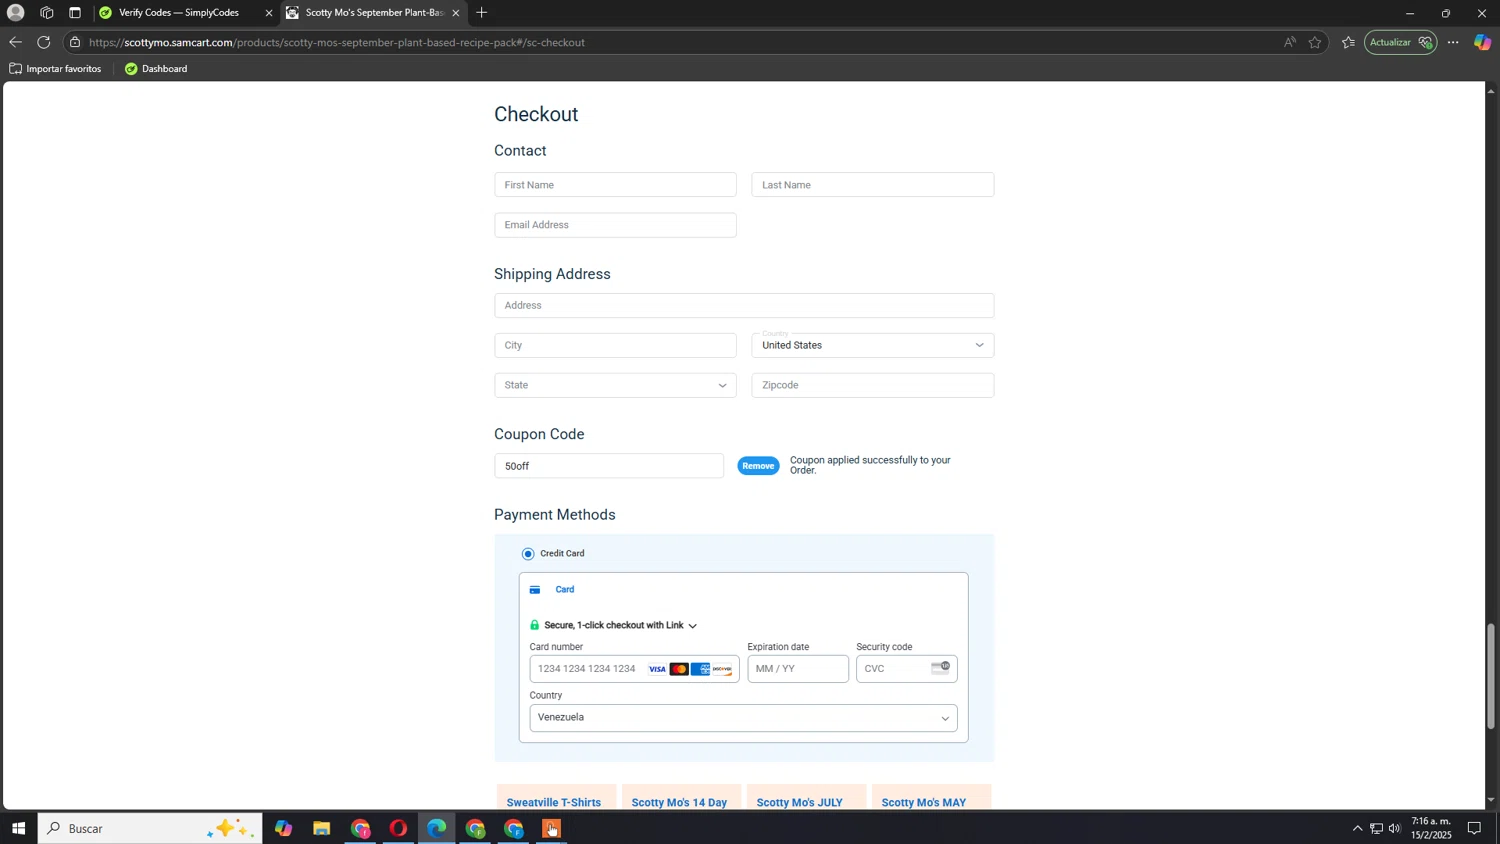Open File Explorer from the taskbar
1500x844 pixels.
tap(321, 828)
